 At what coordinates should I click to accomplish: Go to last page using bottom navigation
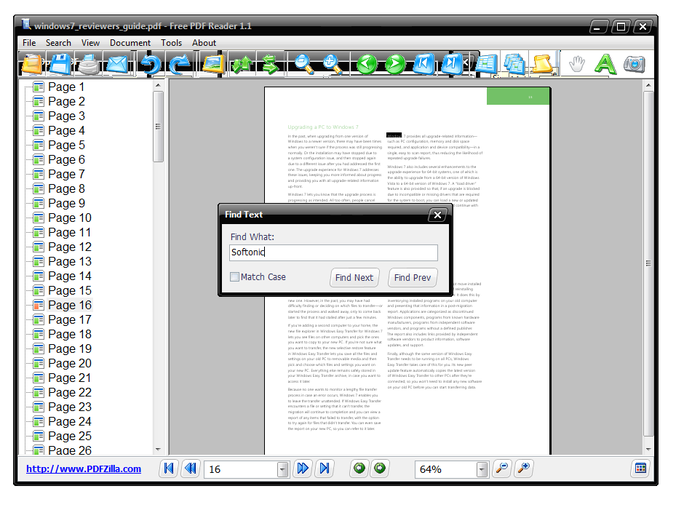click(324, 469)
